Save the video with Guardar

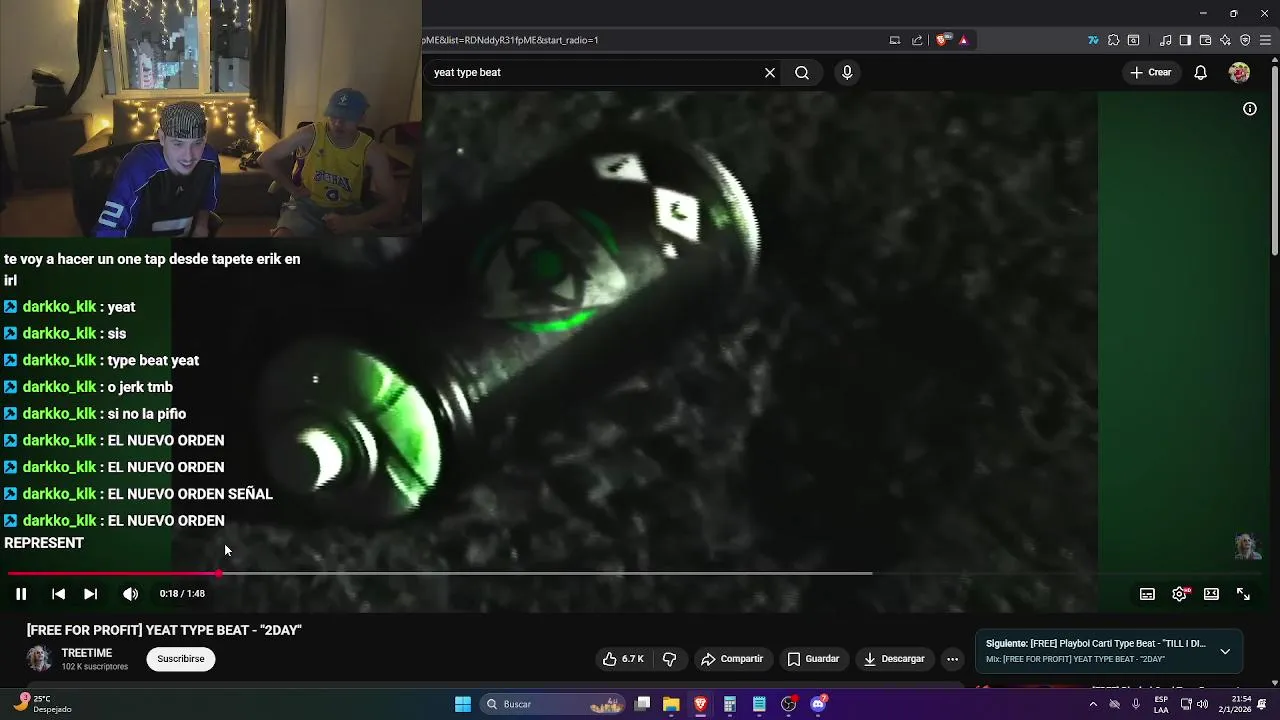tap(813, 659)
